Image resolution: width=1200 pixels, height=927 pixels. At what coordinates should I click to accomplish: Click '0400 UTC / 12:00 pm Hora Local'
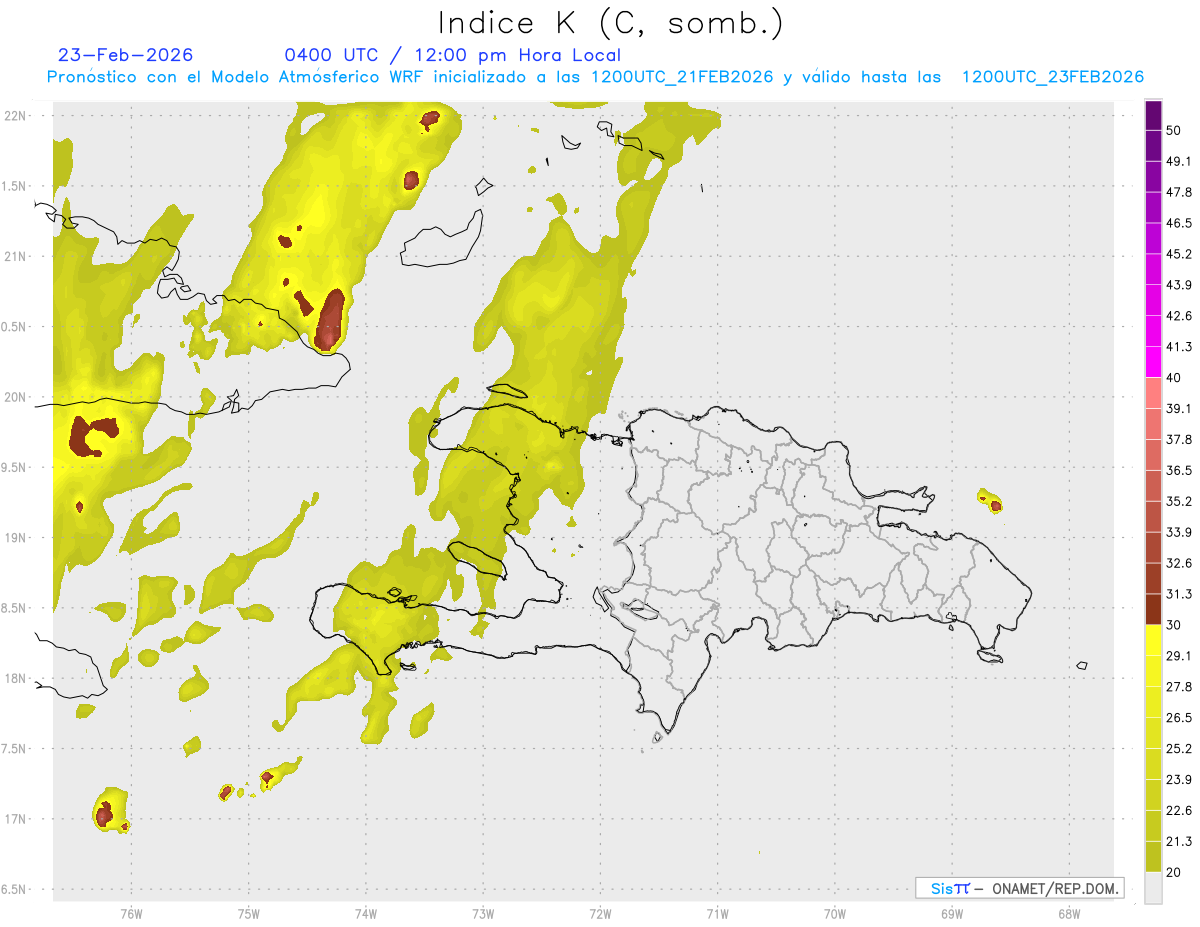click(452, 55)
